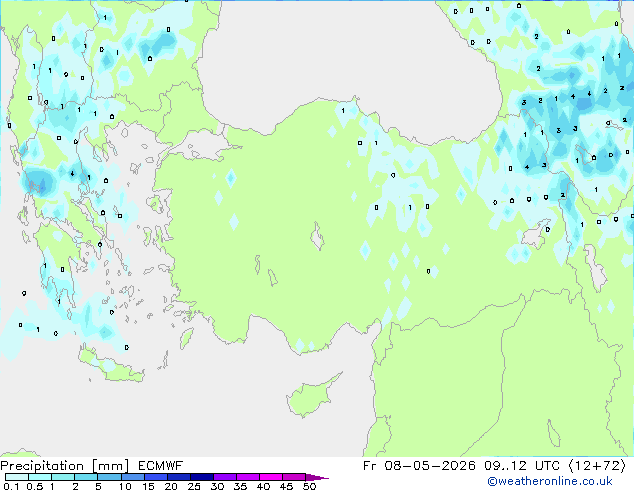Pick legend swatch between 10 and 15
This screenshot has height=490, width=634.
coord(132,477)
